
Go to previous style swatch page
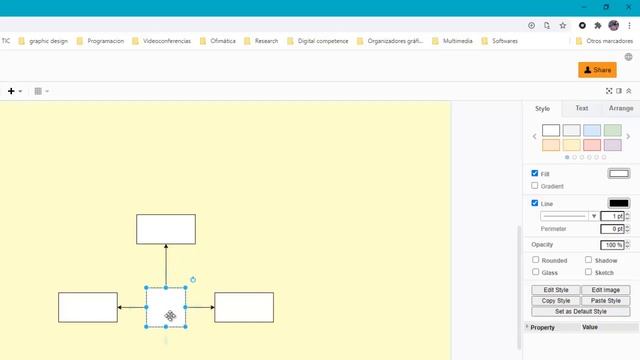tap(534, 137)
